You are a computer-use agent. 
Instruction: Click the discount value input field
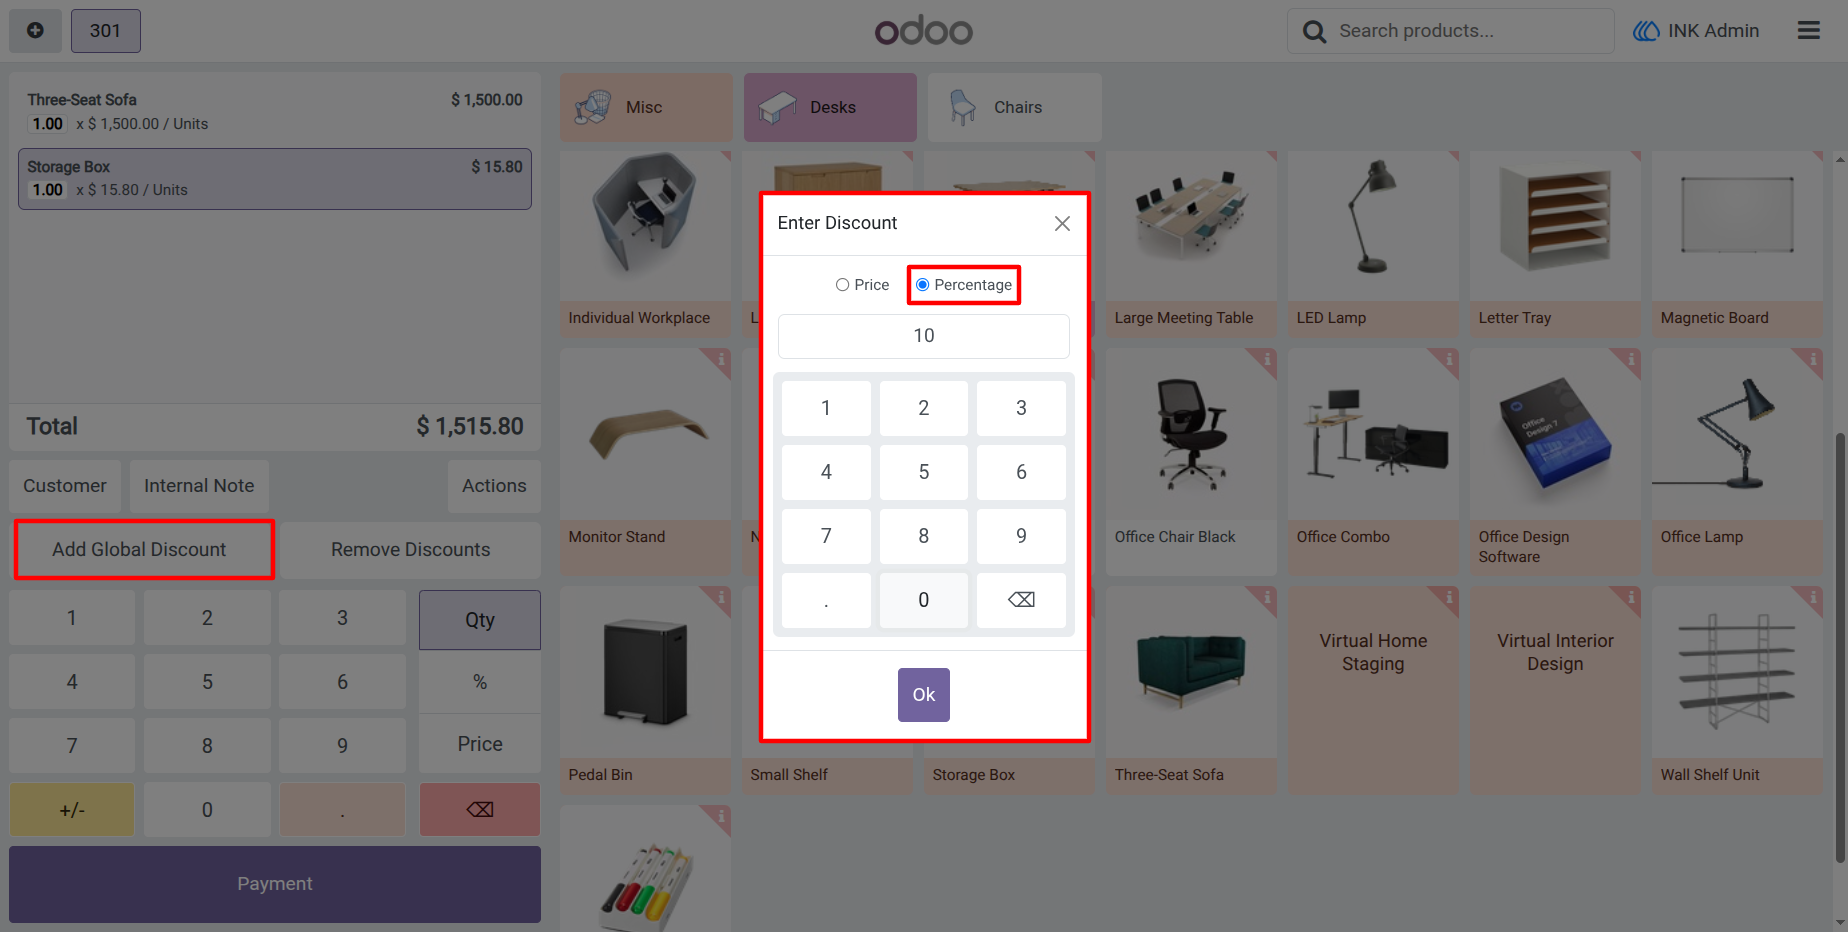coord(924,336)
